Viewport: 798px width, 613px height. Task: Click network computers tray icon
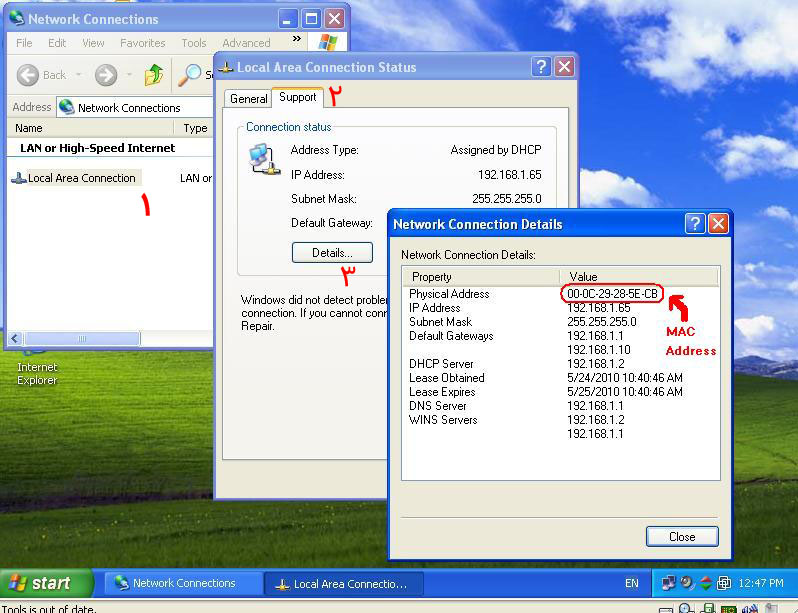coord(668,582)
